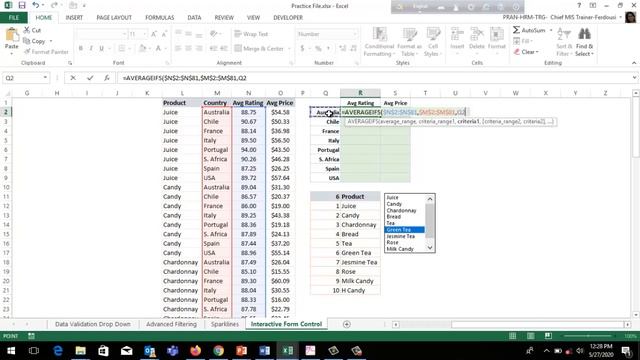Click the Copy command

coord(34,41)
